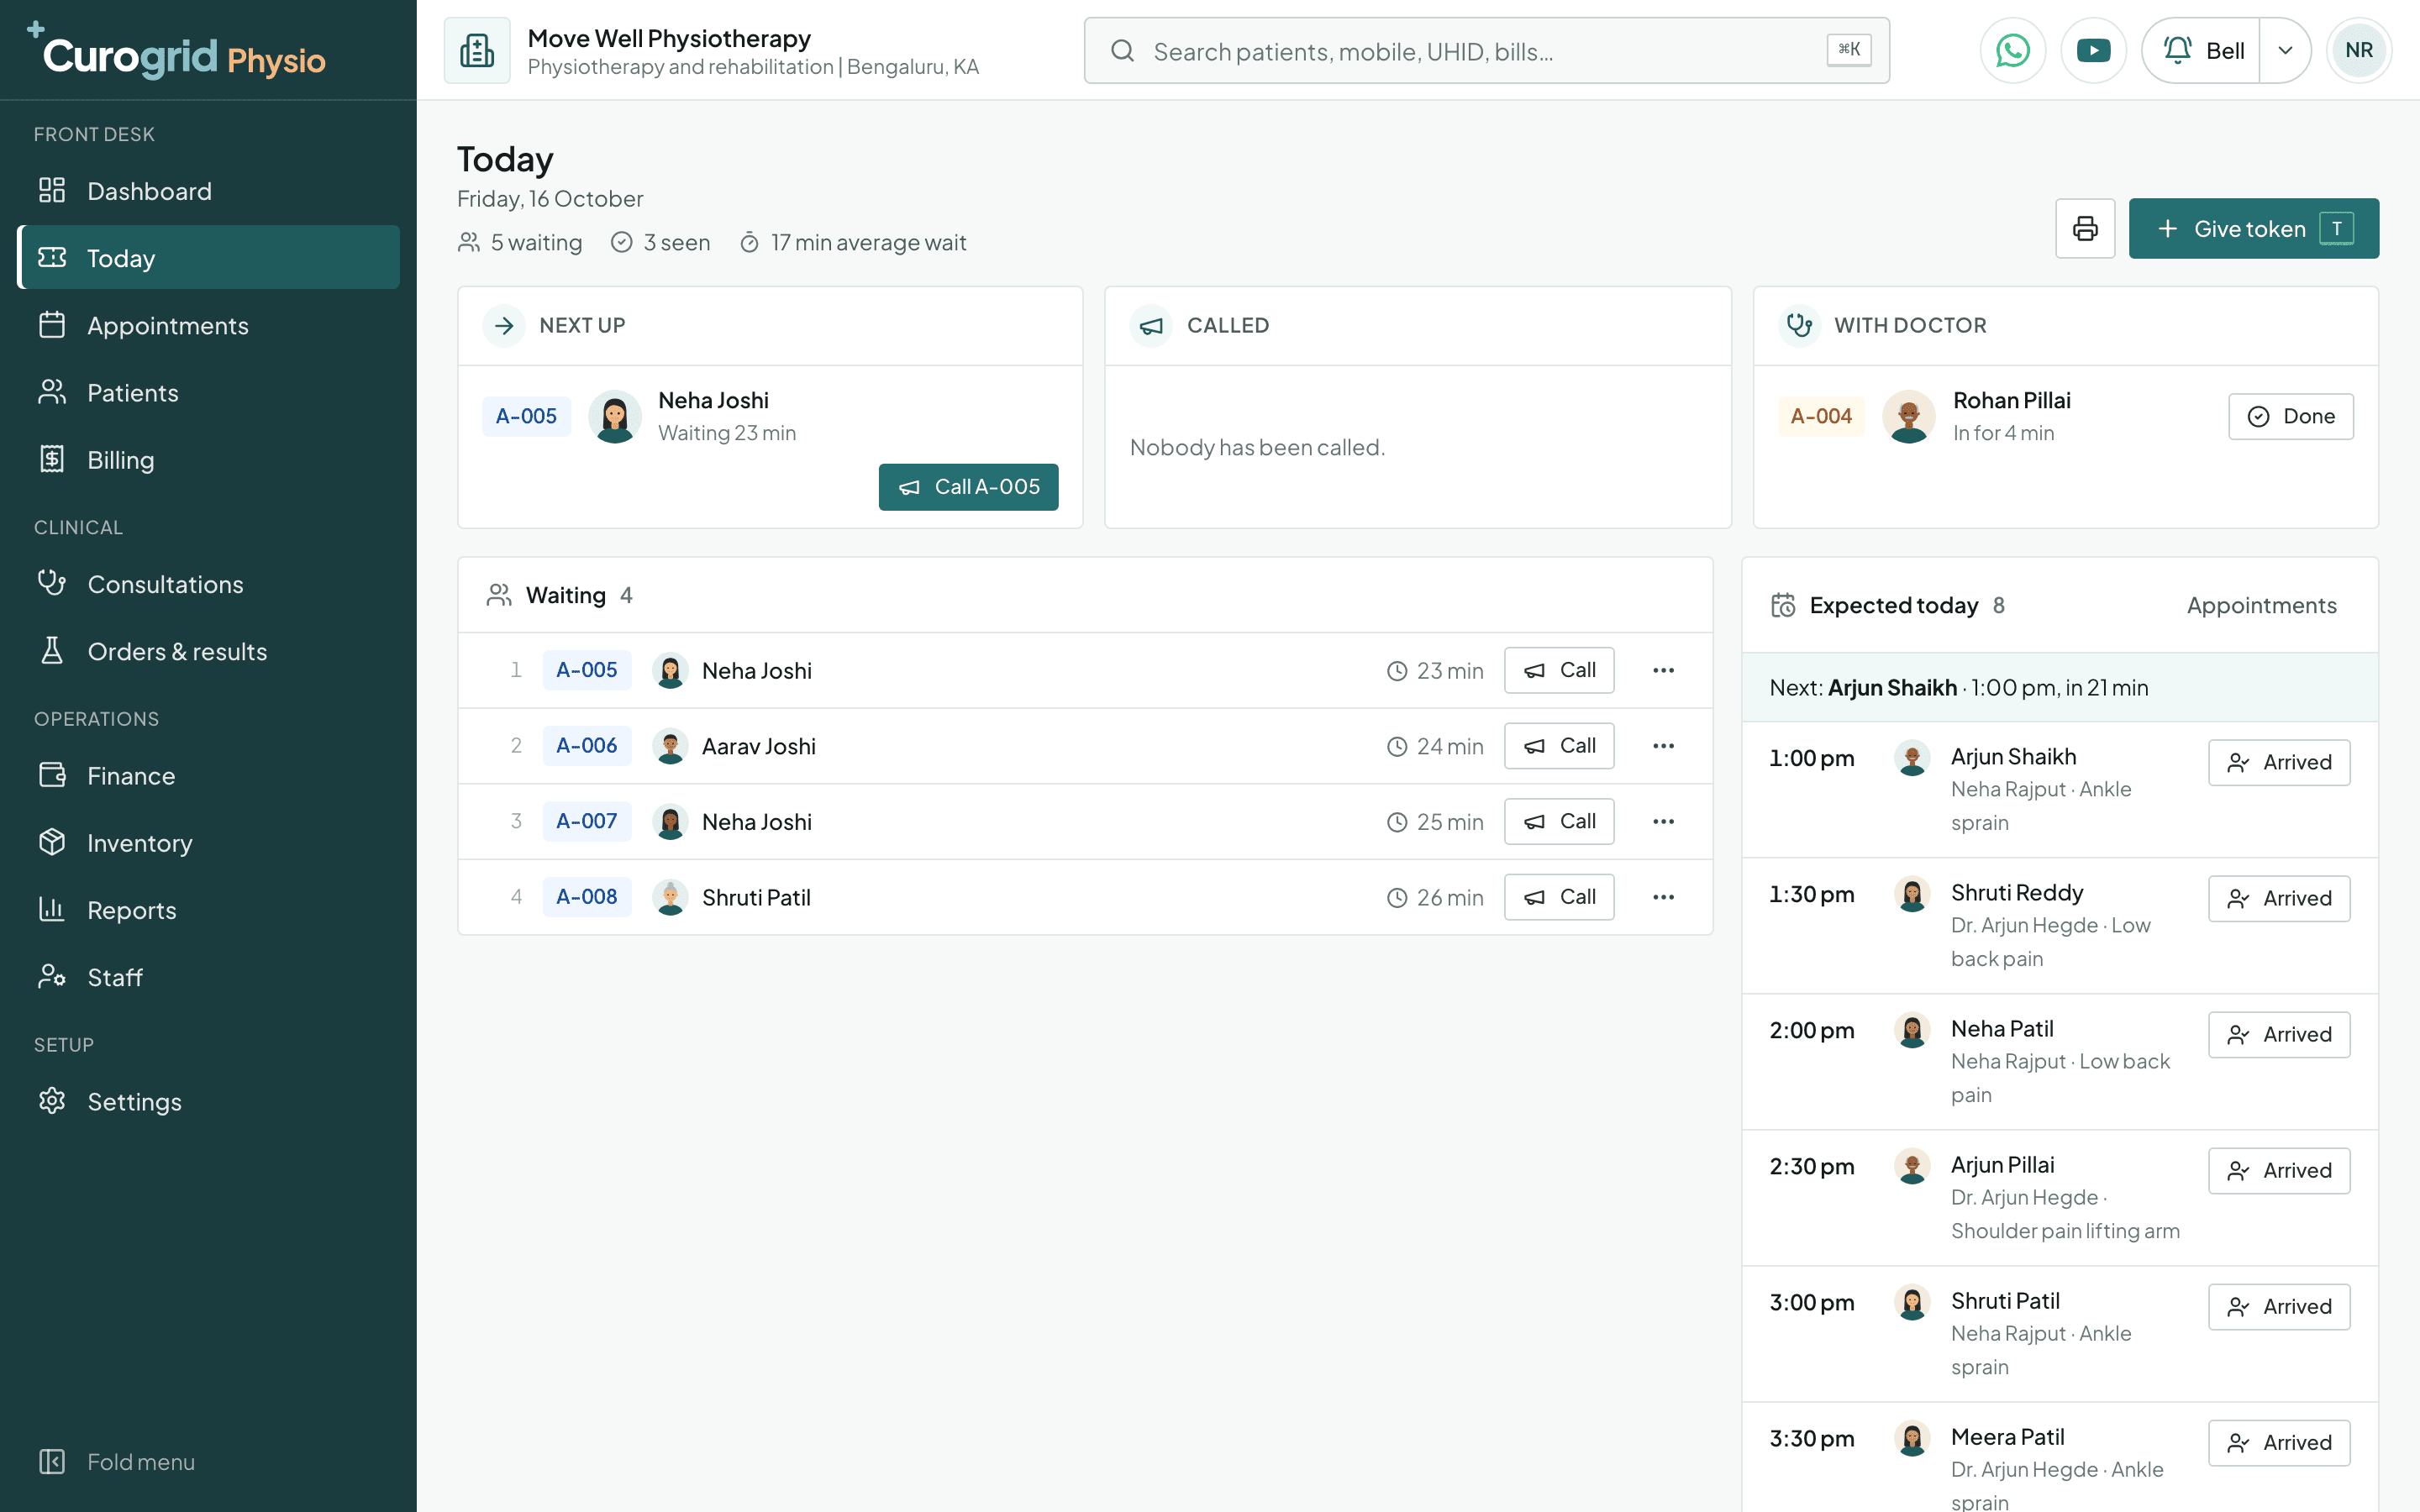Focus the patient search field
This screenshot has width=2420, height=1512.
pyautogui.click(x=1486, y=50)
